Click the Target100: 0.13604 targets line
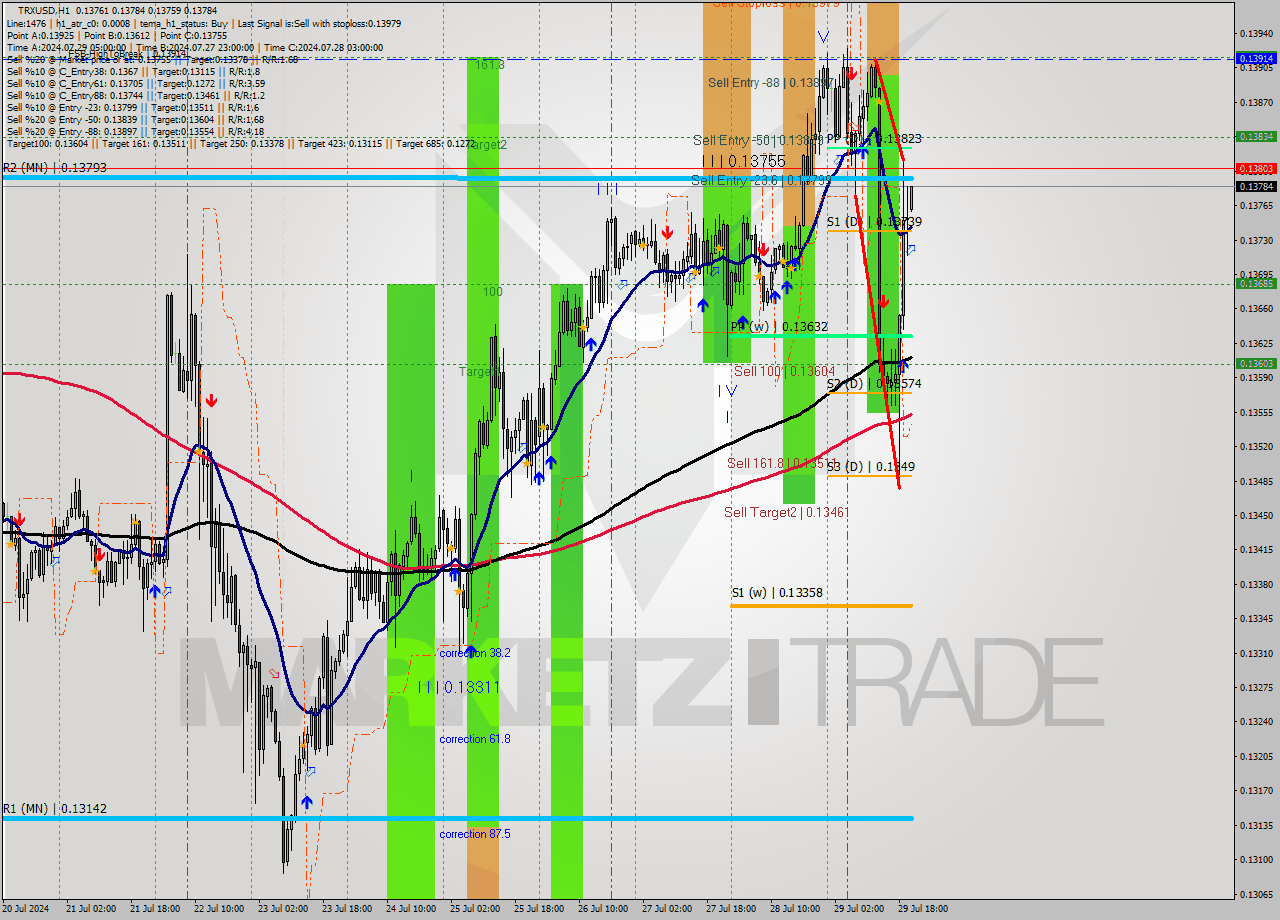Viewport: 1280px width, 920px height. coord(240,143)
